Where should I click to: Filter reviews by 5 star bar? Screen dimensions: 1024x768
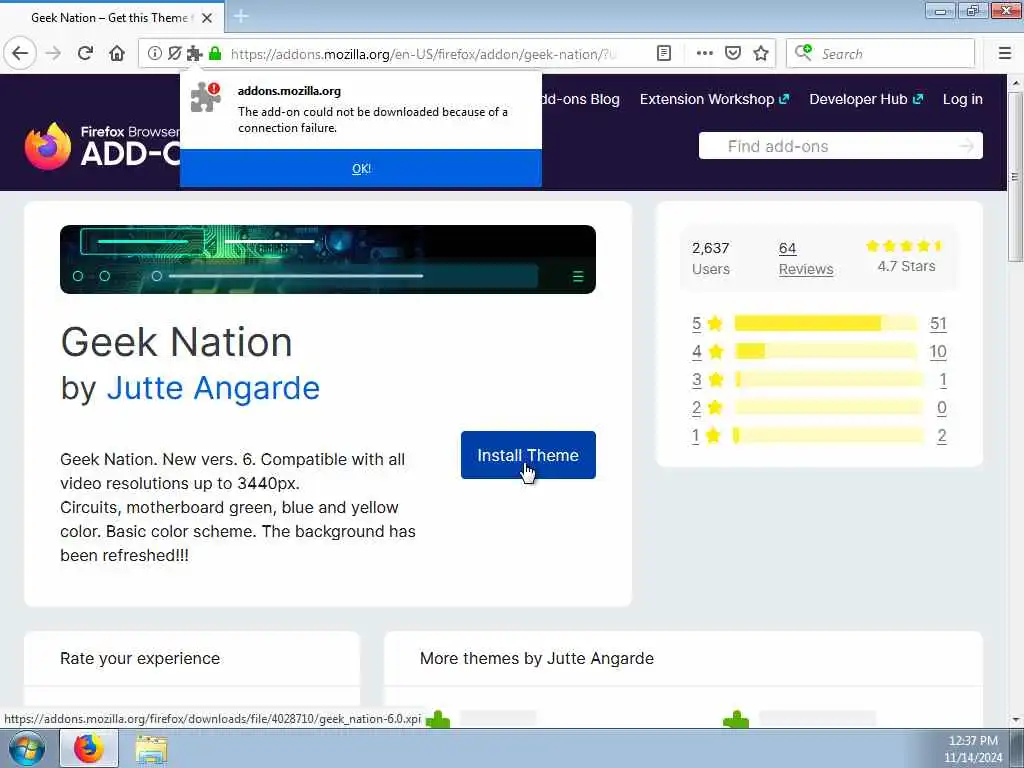click(x=825, y=323)
